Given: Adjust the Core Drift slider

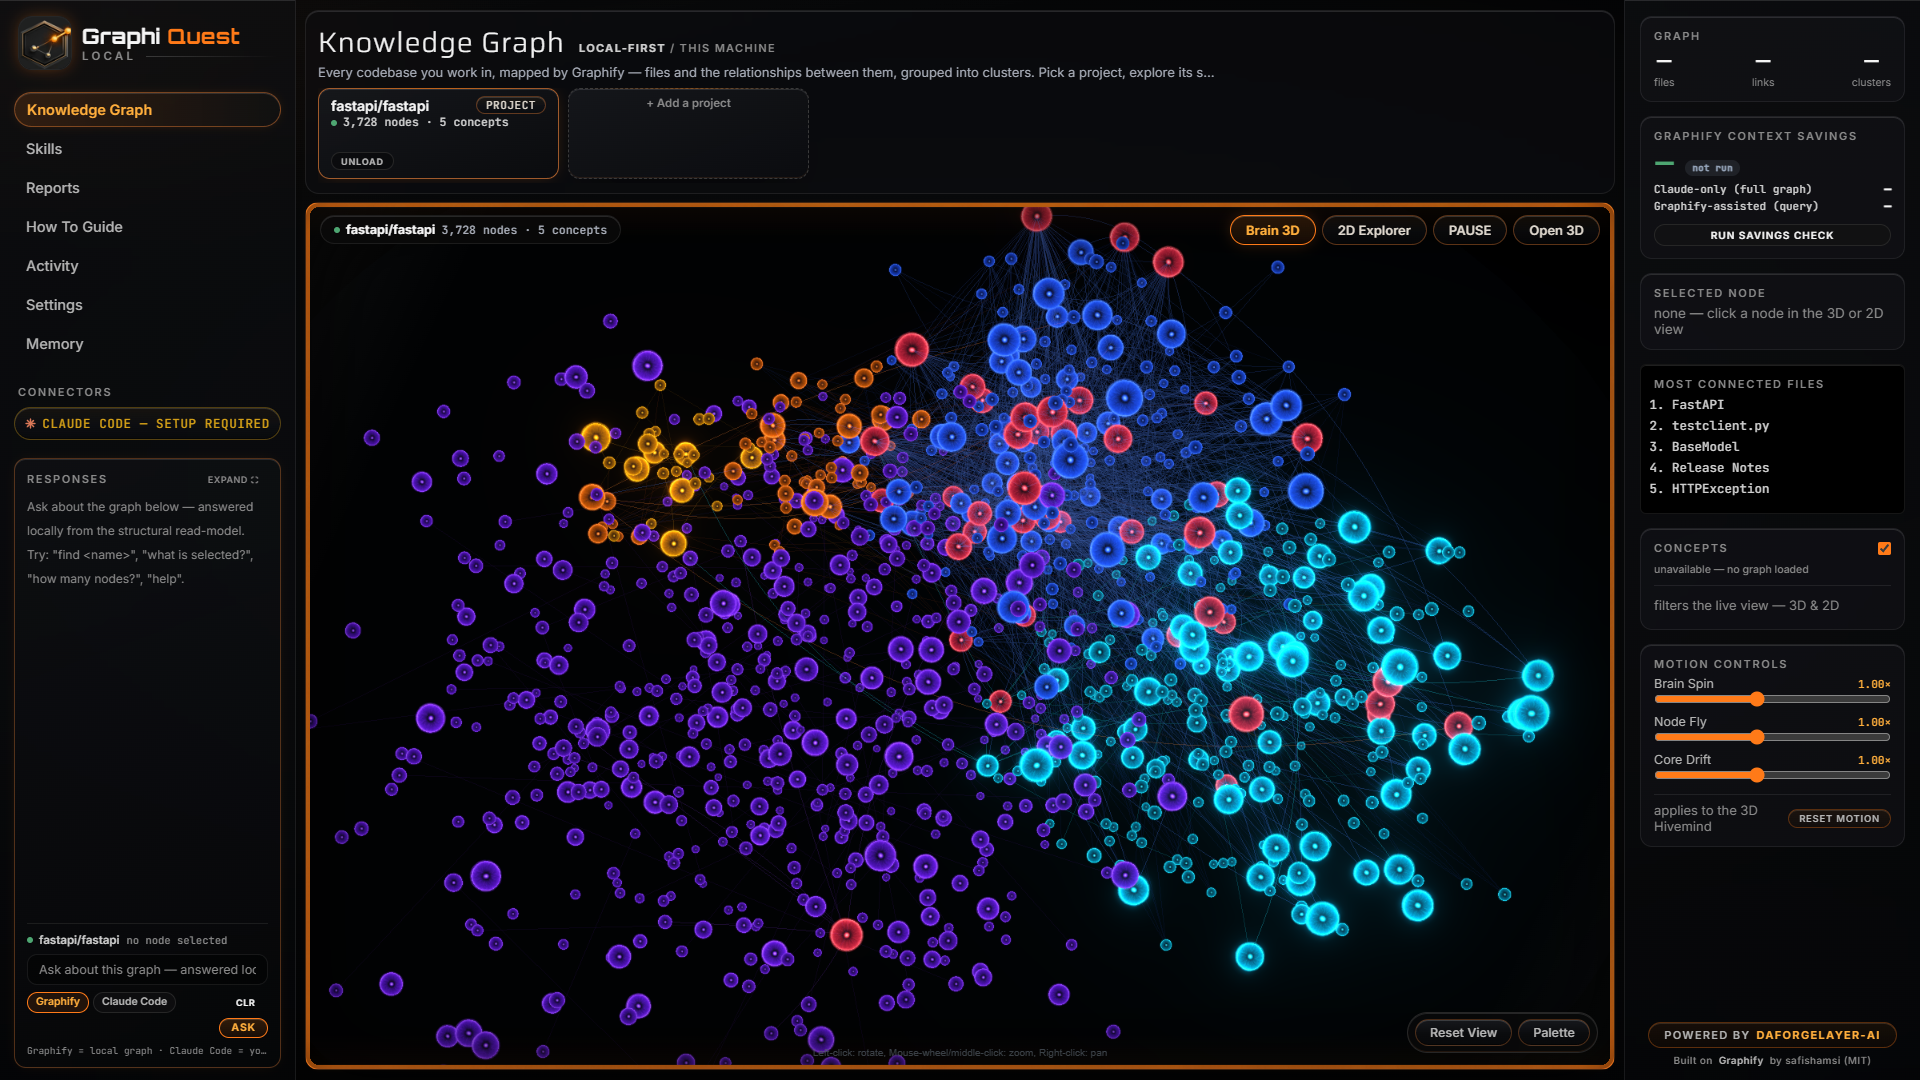Looking at the screenshot, I should [1772, 775].
